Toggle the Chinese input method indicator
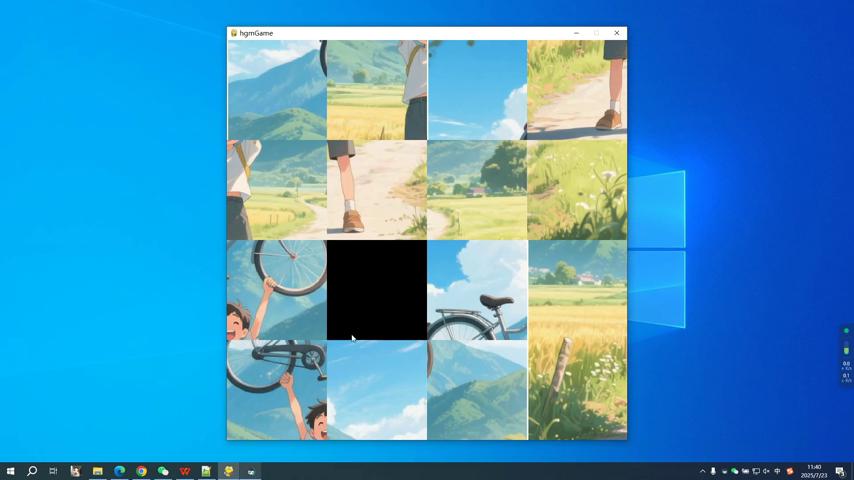 pyautogui.click(x=777, y=471)
